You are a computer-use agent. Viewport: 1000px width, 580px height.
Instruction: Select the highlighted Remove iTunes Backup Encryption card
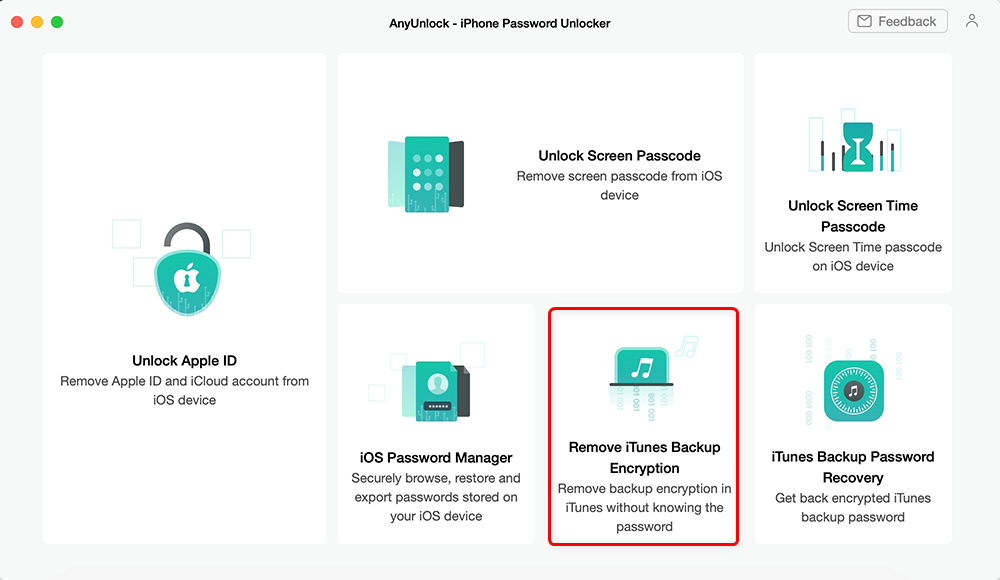[644, 425]
